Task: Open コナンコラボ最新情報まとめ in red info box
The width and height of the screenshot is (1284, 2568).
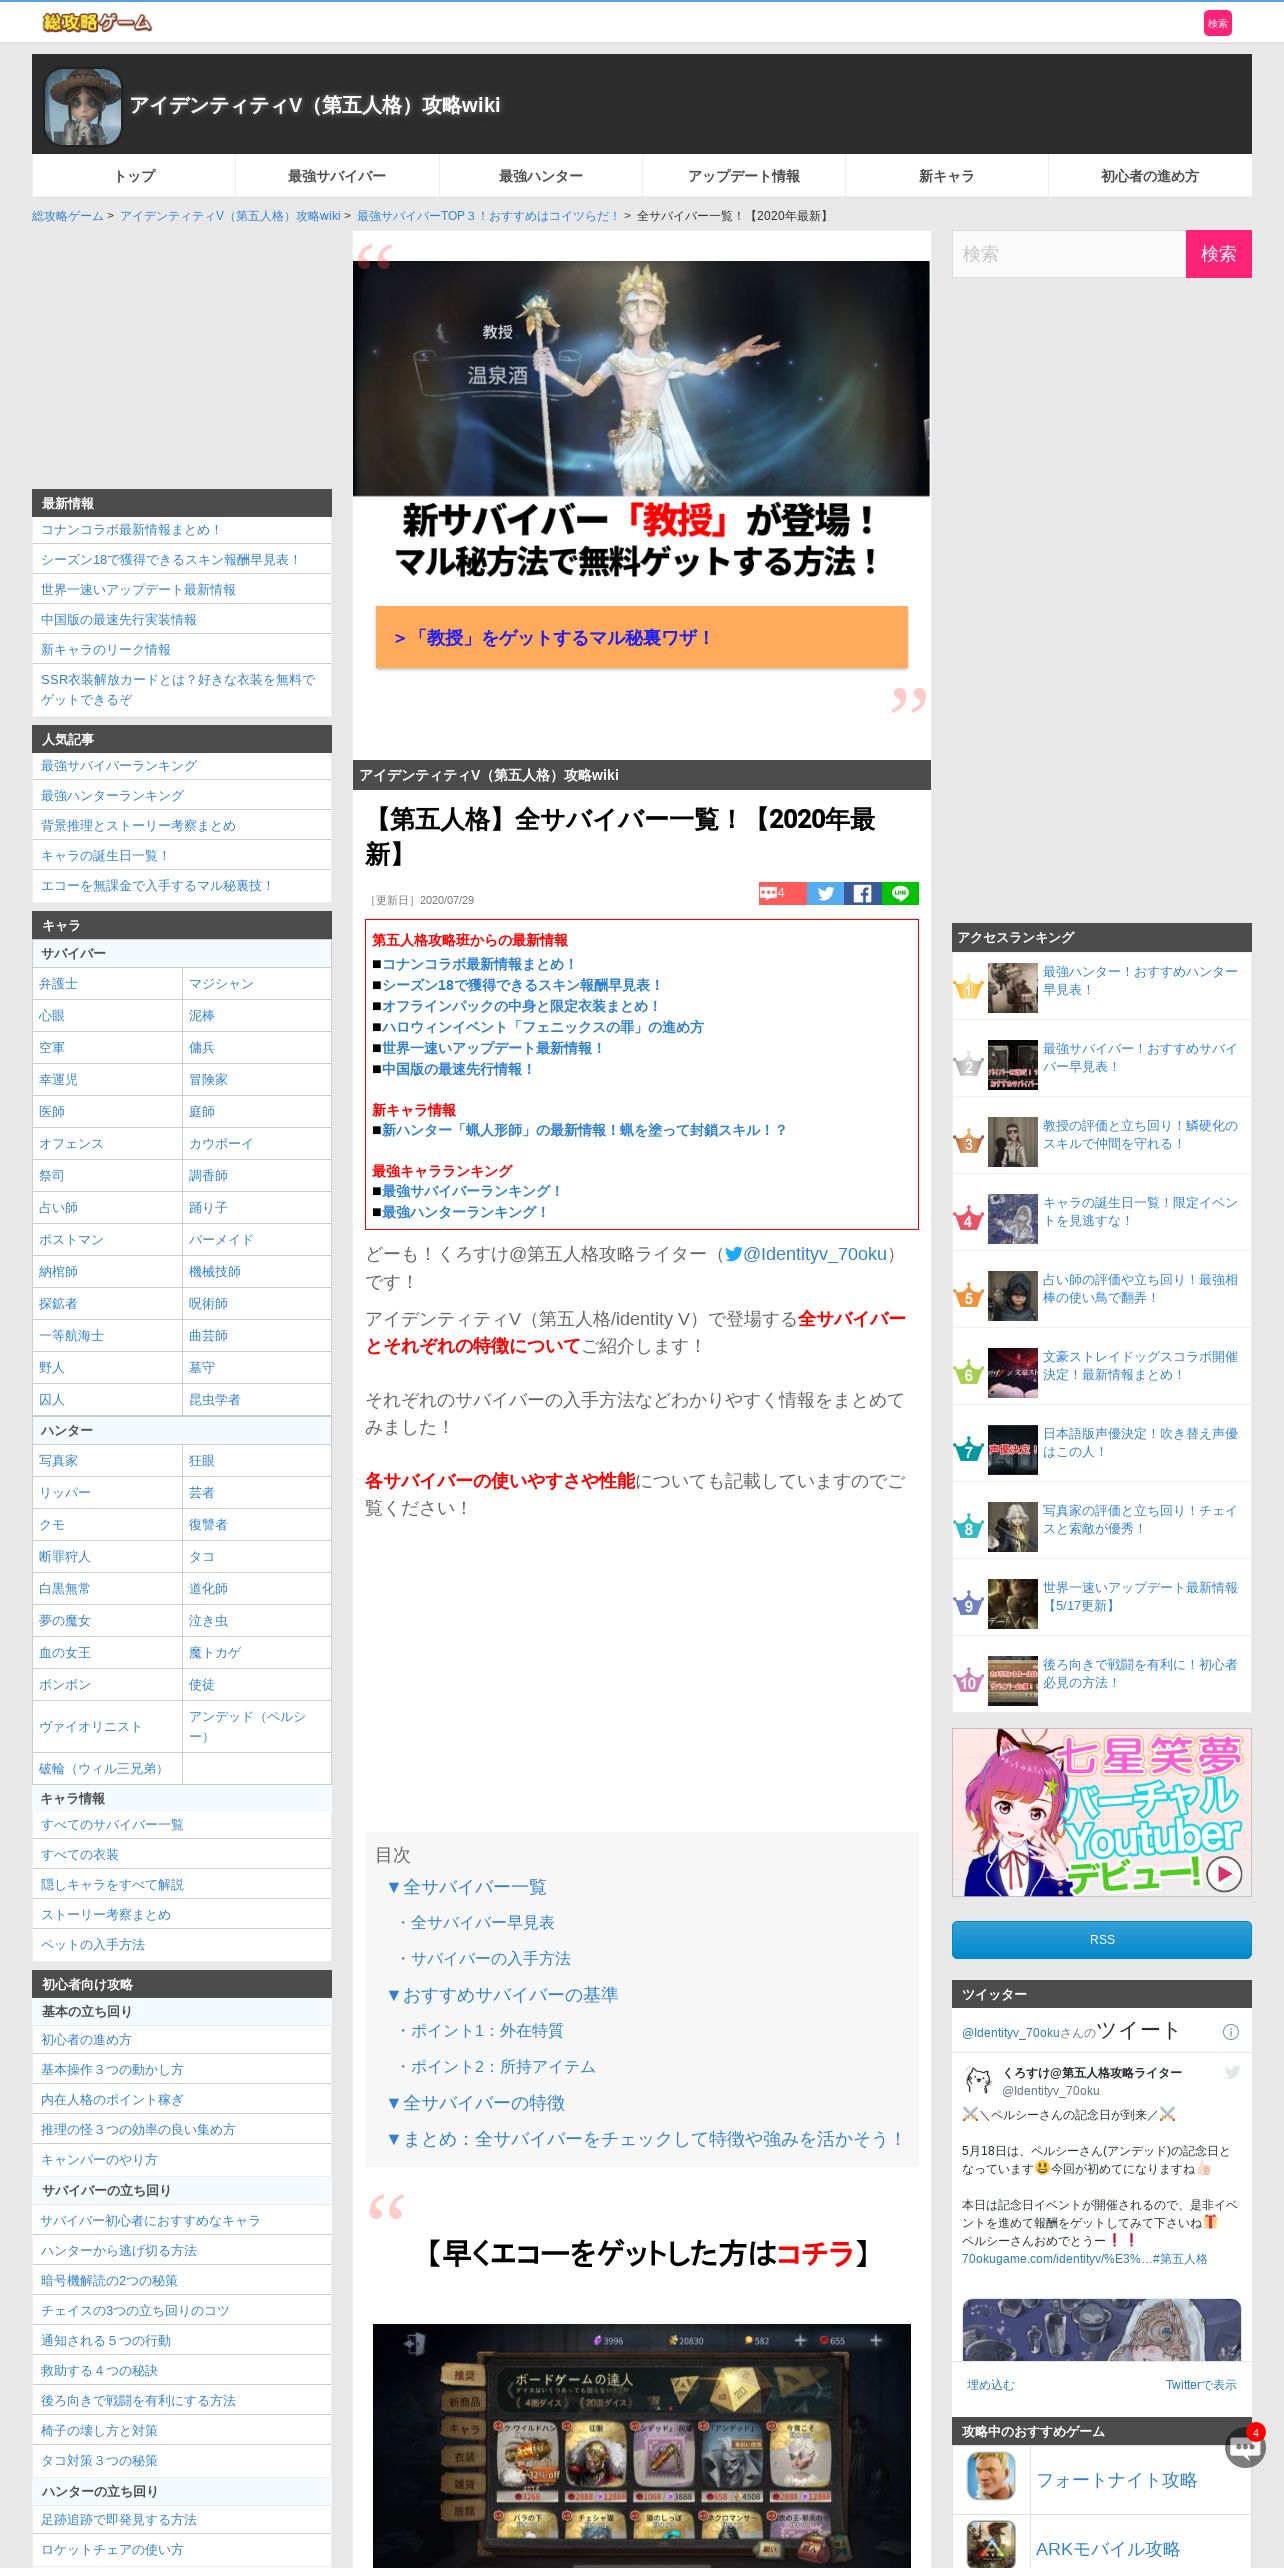Action: (479, 964)
